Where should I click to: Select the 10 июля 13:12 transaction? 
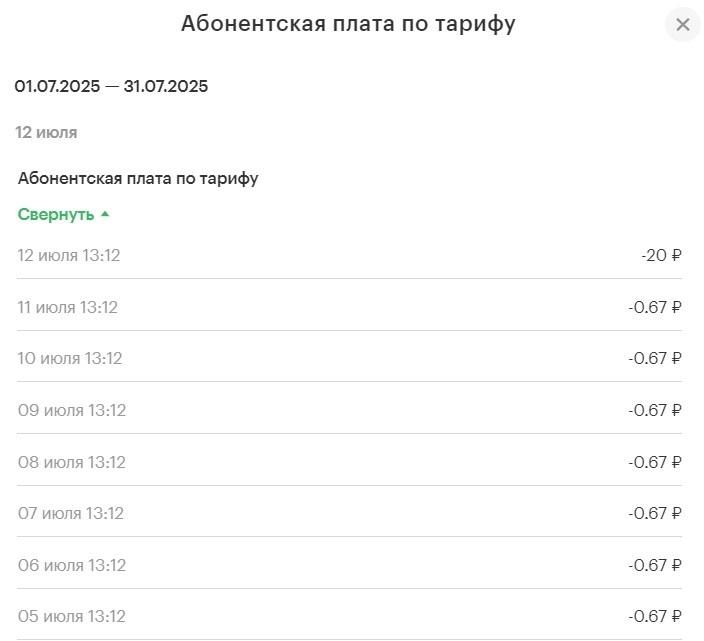pyautogui.click(x=70, y=358)
